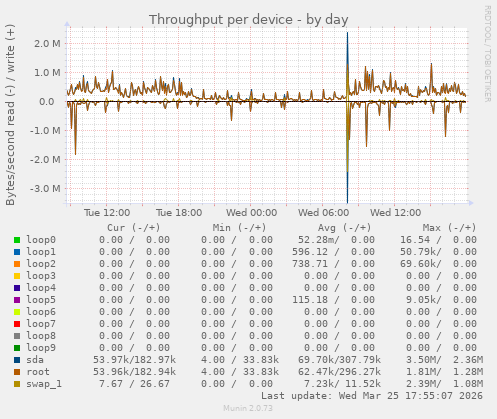The image size is (497, 419).
Task: Click the sda navy color swatch
Action: coord(17,360)
